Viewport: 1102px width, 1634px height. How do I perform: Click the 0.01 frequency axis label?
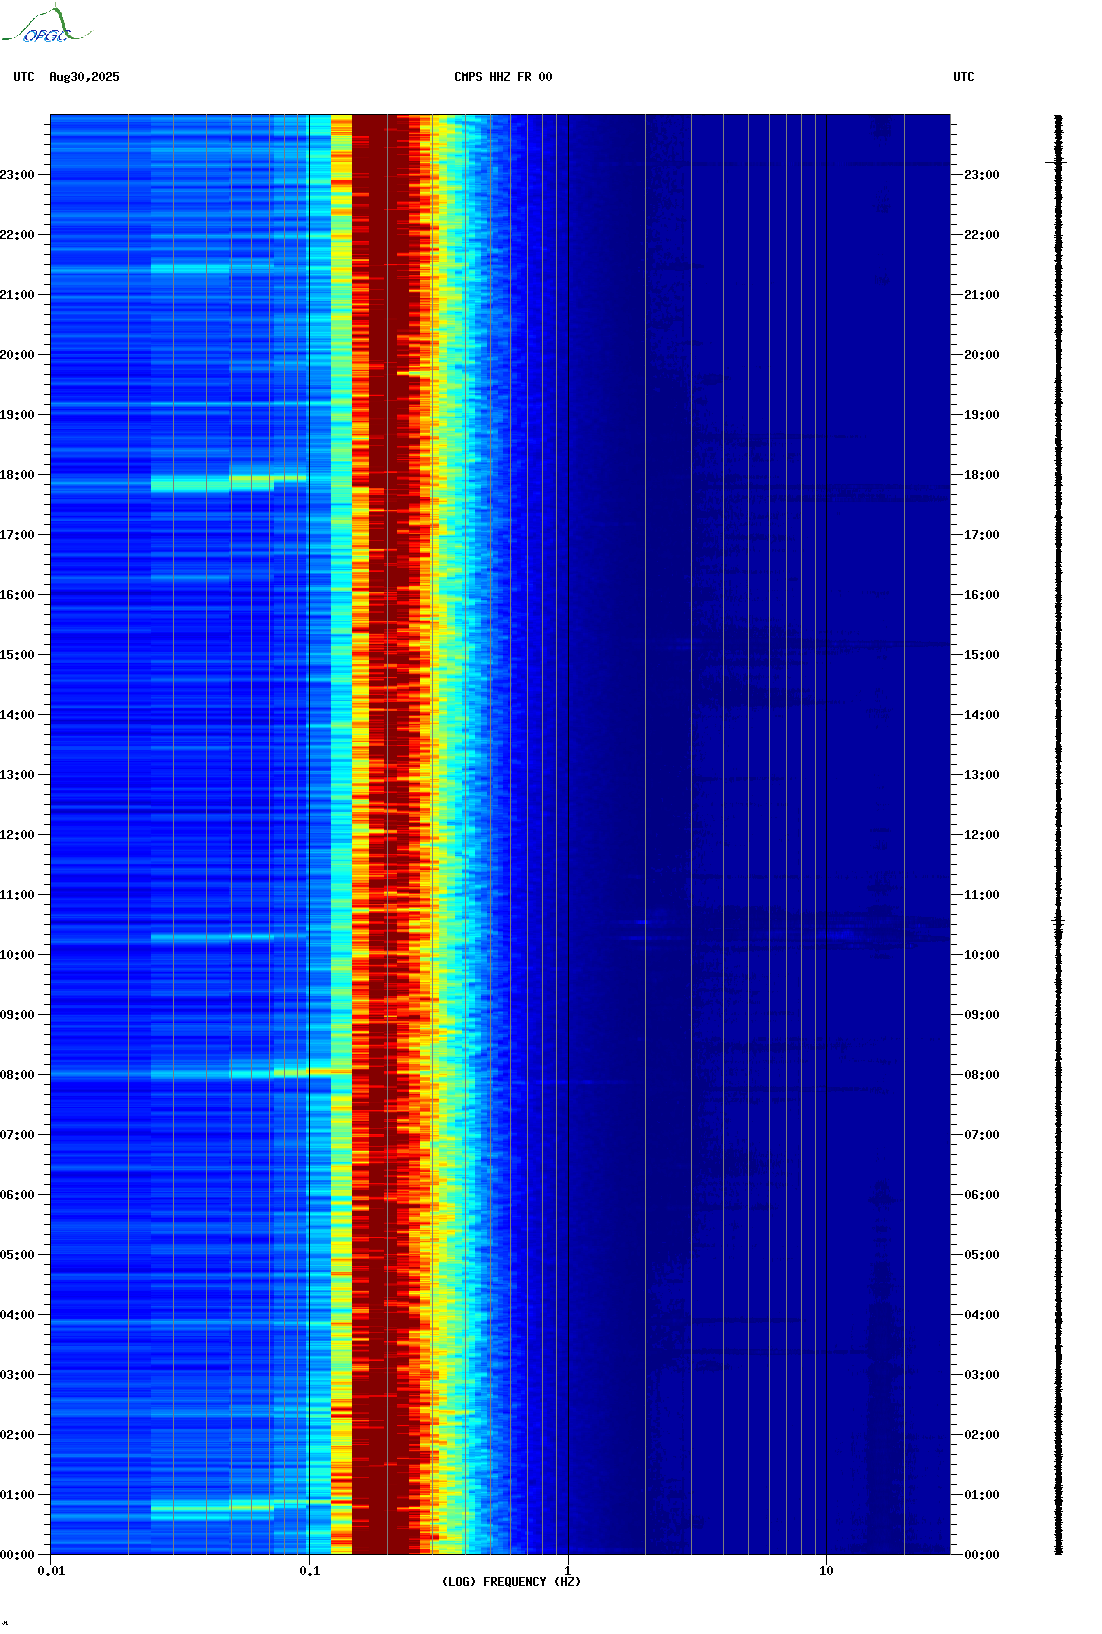coord(51,1571)
